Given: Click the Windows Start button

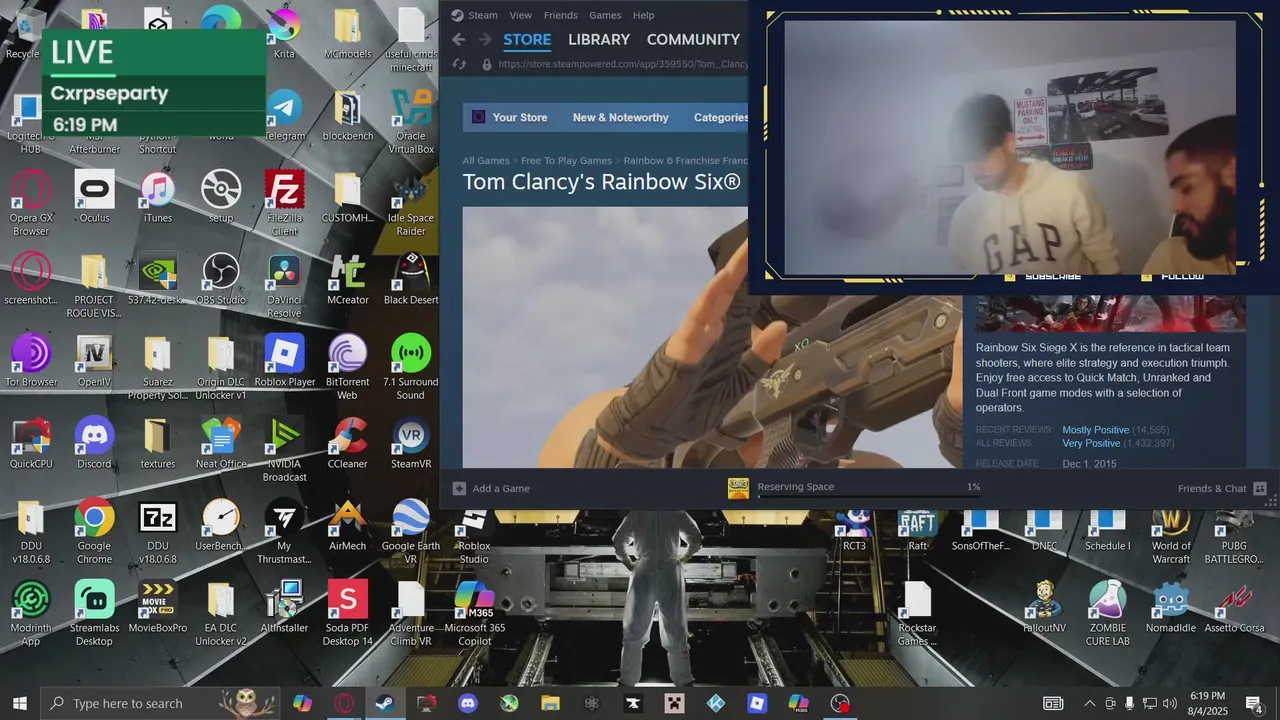Looking at the screenshot, I should pos(19,703).
